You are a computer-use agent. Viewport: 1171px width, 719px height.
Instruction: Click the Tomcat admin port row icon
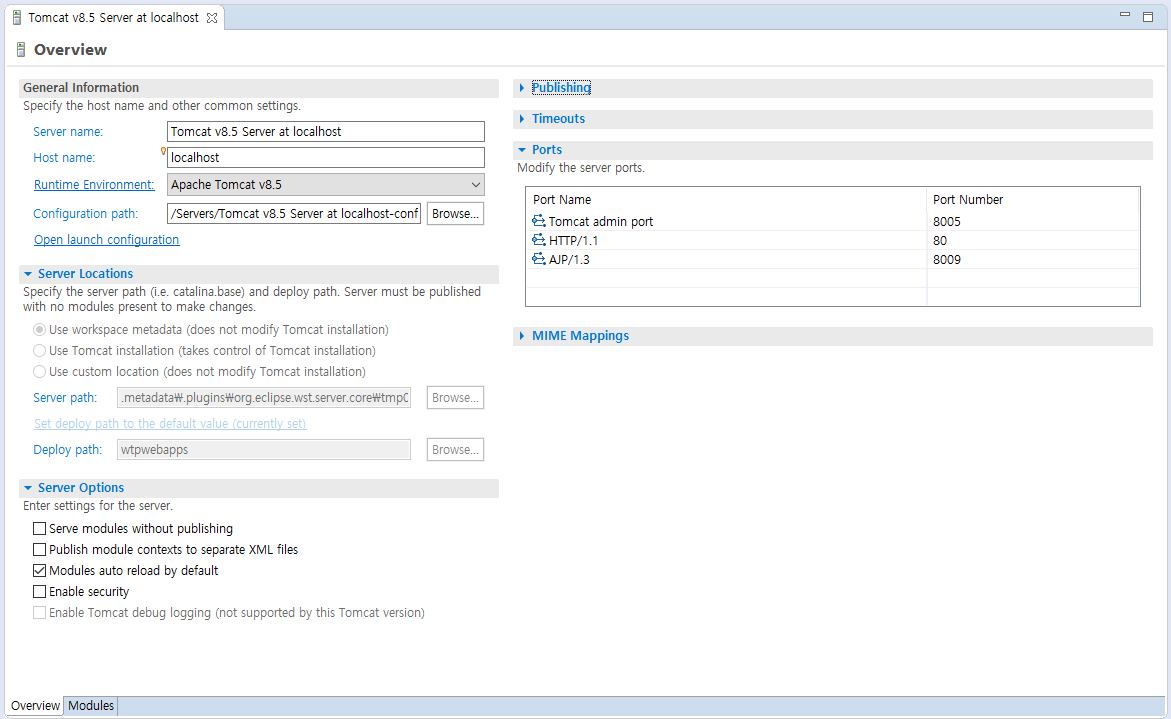[x=538, y=221]
